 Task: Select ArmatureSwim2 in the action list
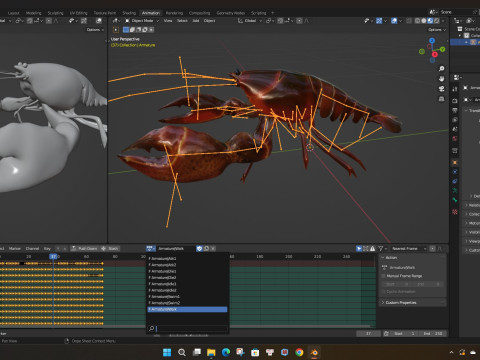point(187,303)
